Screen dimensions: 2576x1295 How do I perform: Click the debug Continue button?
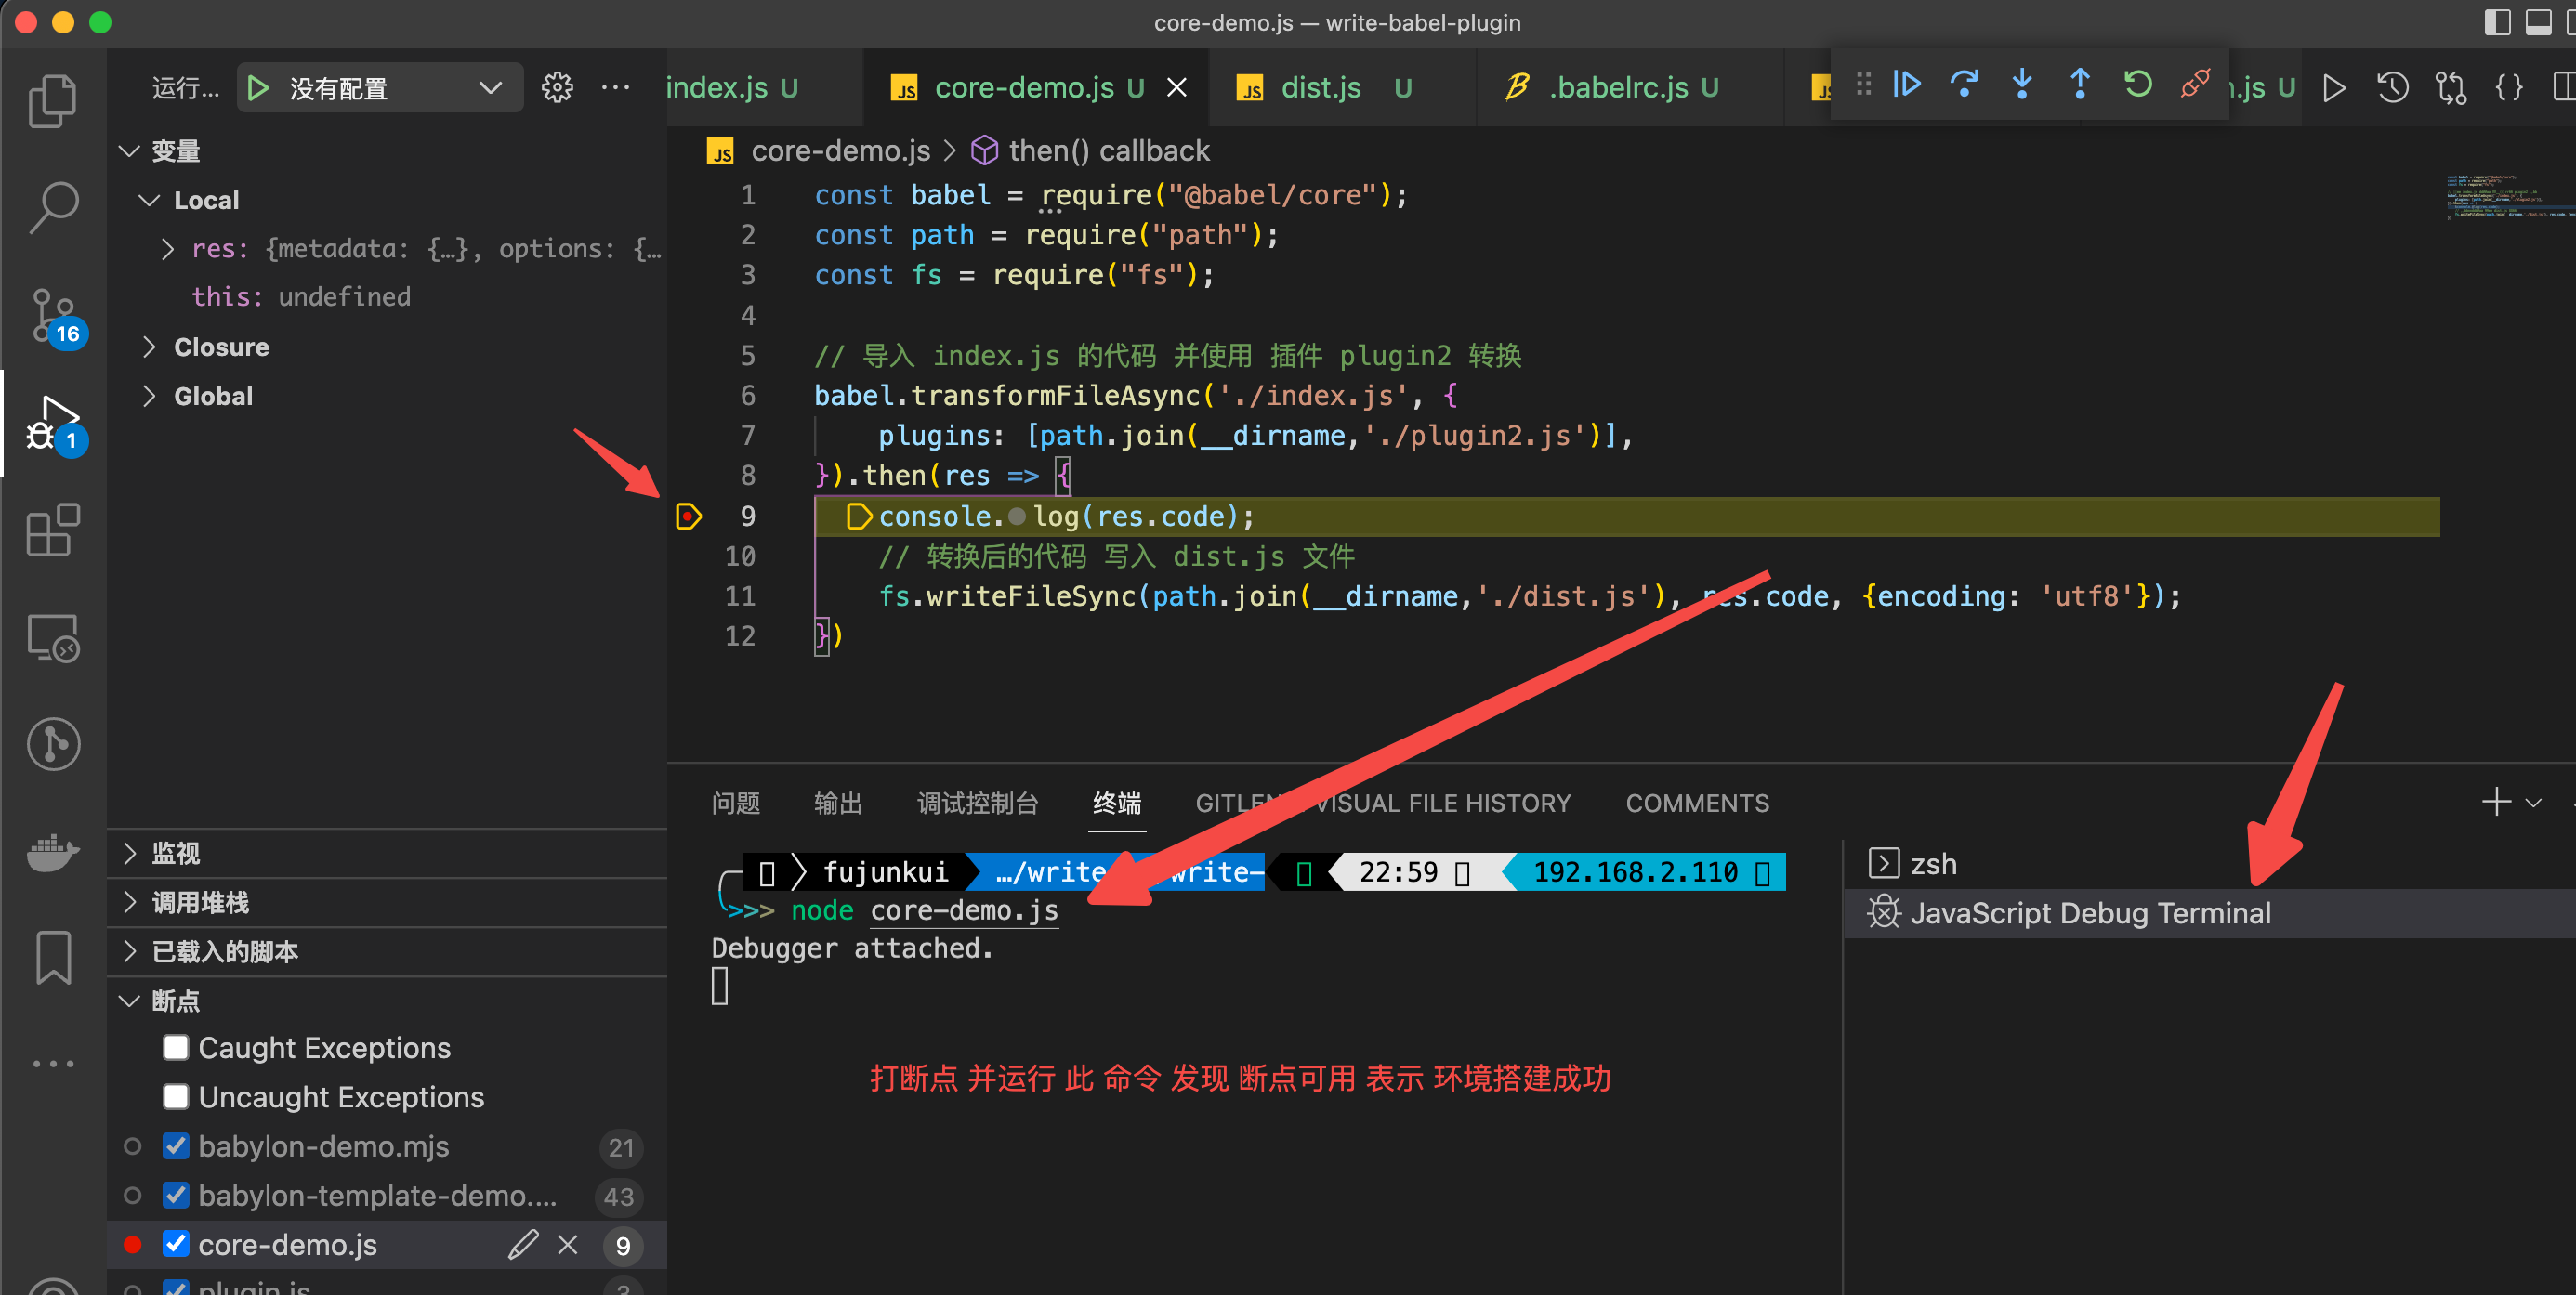point(1906,84)
